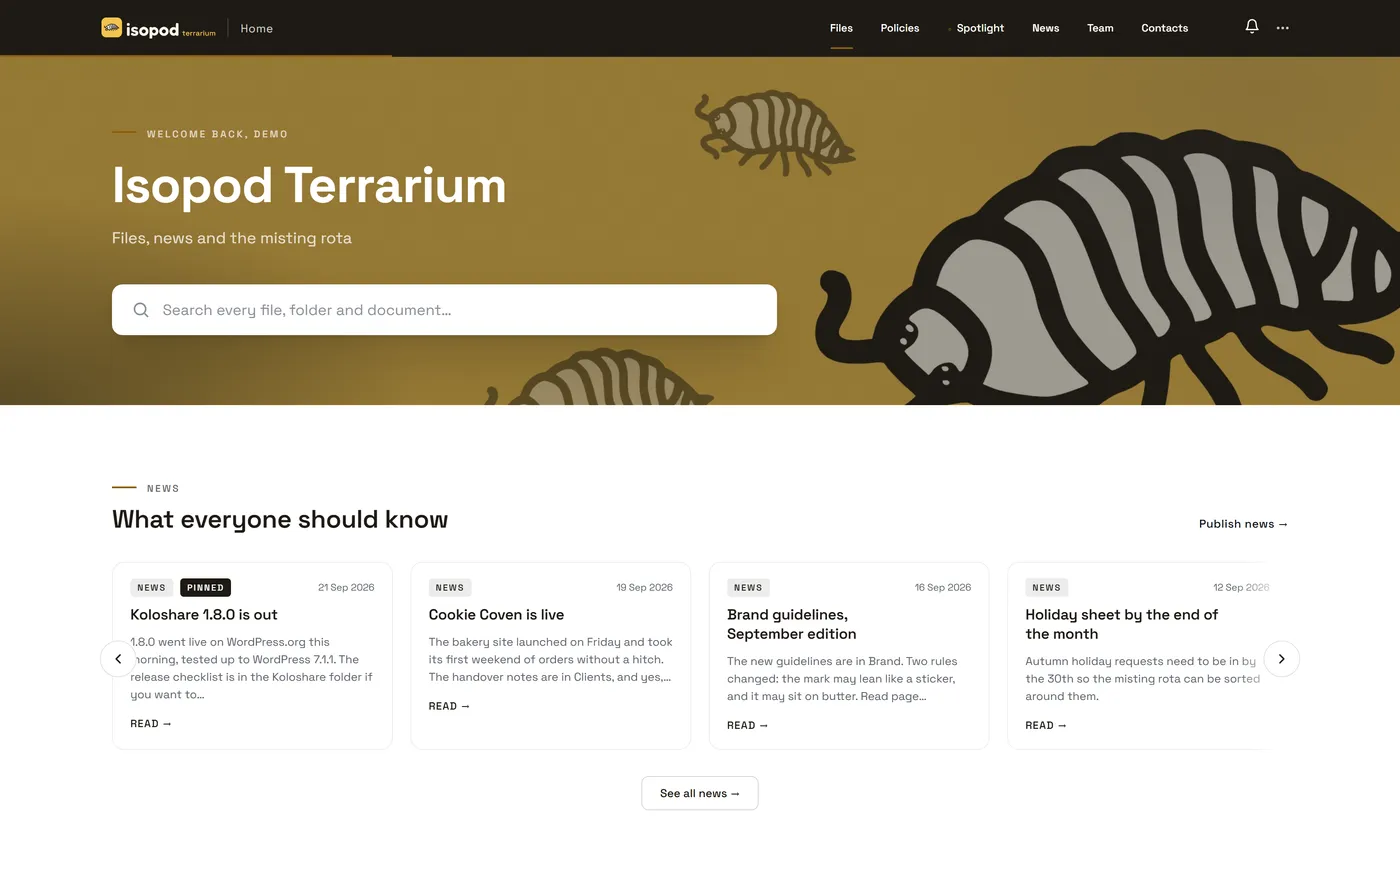
Task: Open the notifications bell
Action: 1252,27
